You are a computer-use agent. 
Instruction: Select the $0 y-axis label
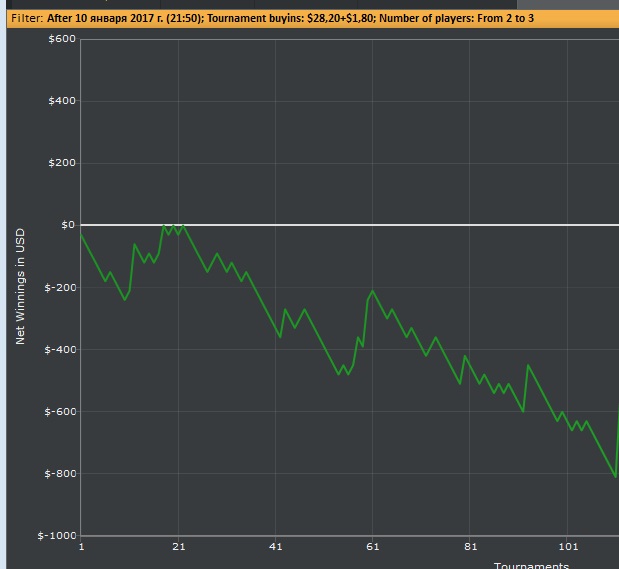click(68, 225)
